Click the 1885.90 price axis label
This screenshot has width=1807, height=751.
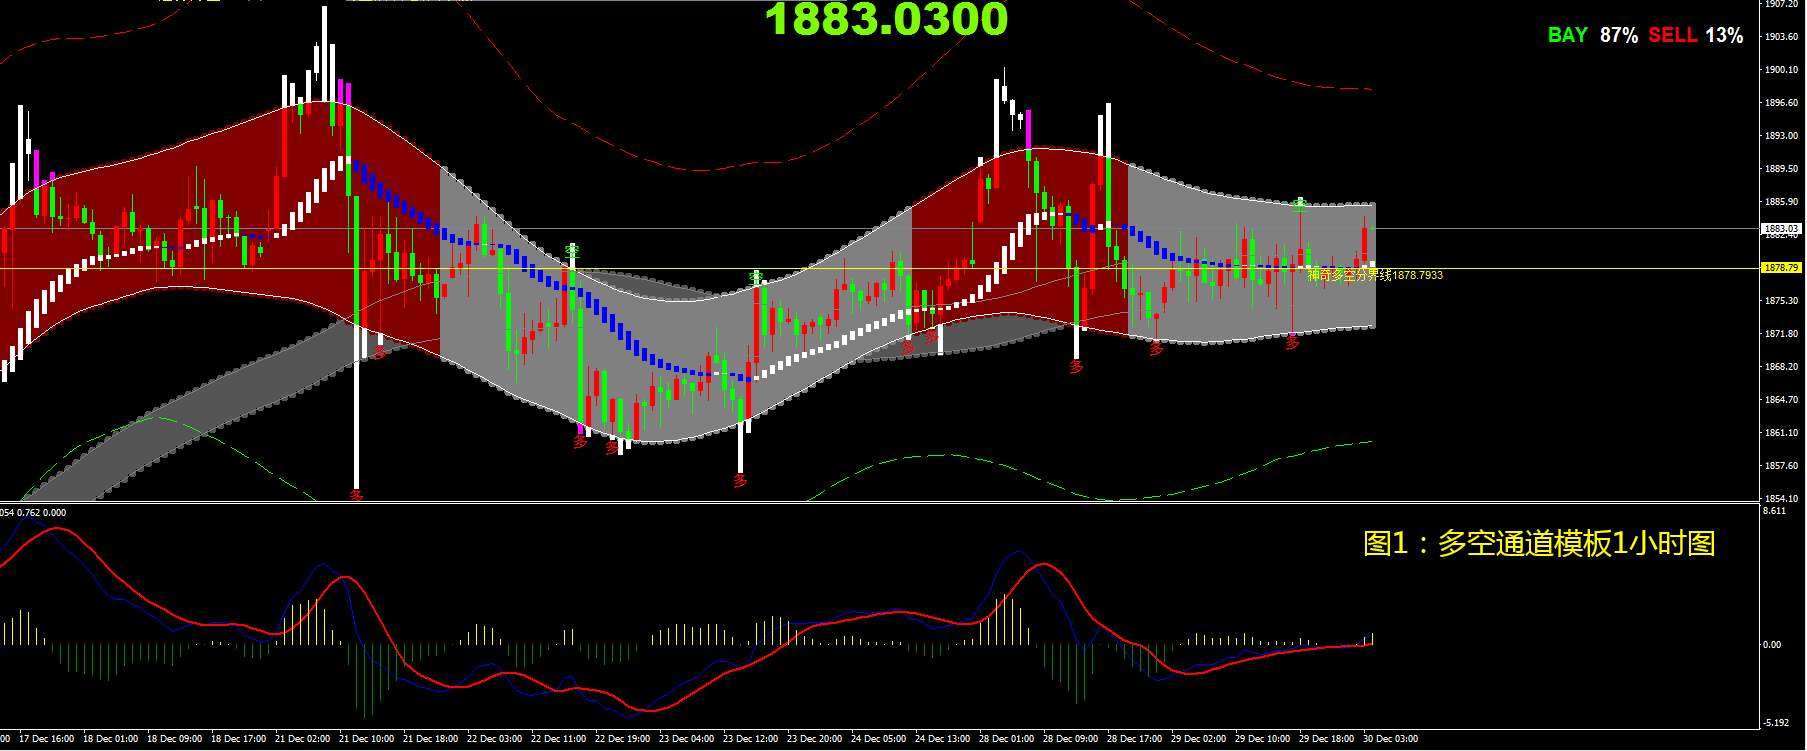(1782, 202)
